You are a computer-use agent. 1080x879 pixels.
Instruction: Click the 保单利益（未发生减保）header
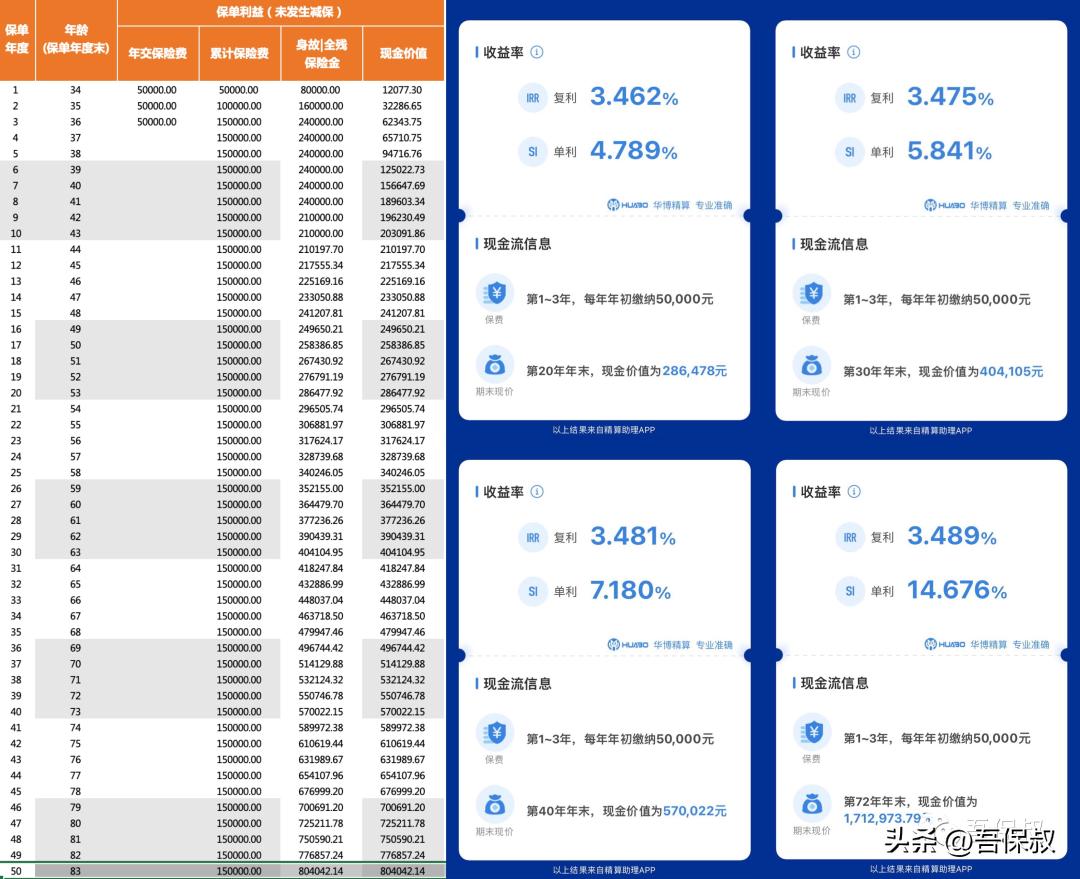pyautogui.click(x=280, y=12)
